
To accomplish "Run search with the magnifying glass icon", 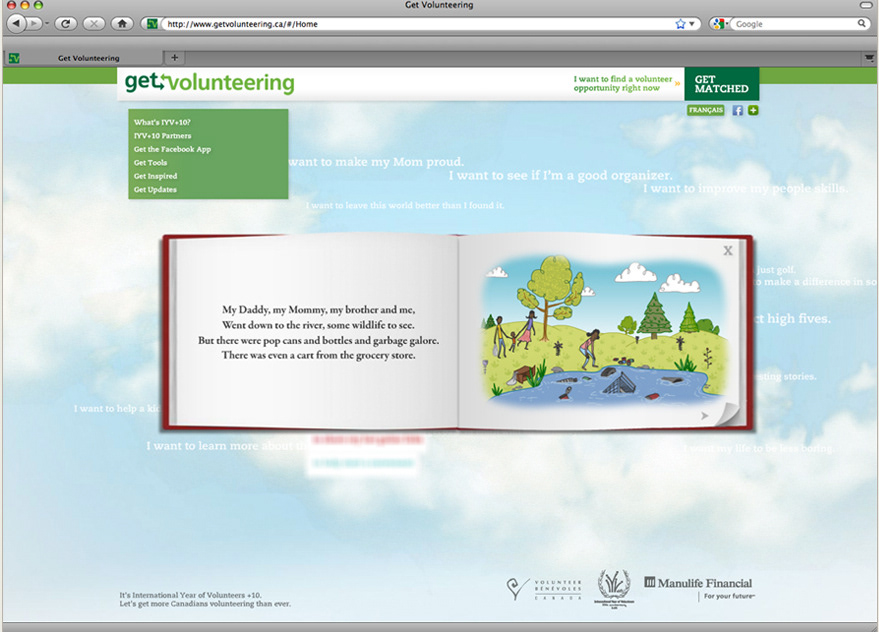I will [x=862, y=24].
